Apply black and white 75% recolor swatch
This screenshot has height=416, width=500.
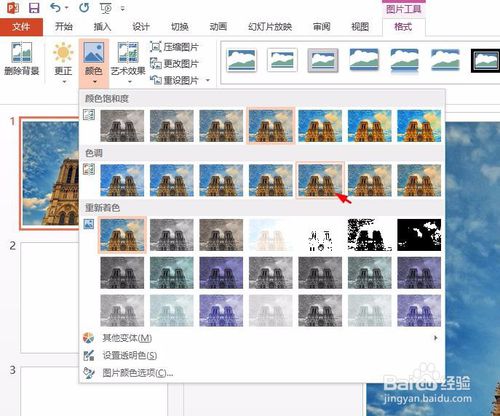pos(419,235)
